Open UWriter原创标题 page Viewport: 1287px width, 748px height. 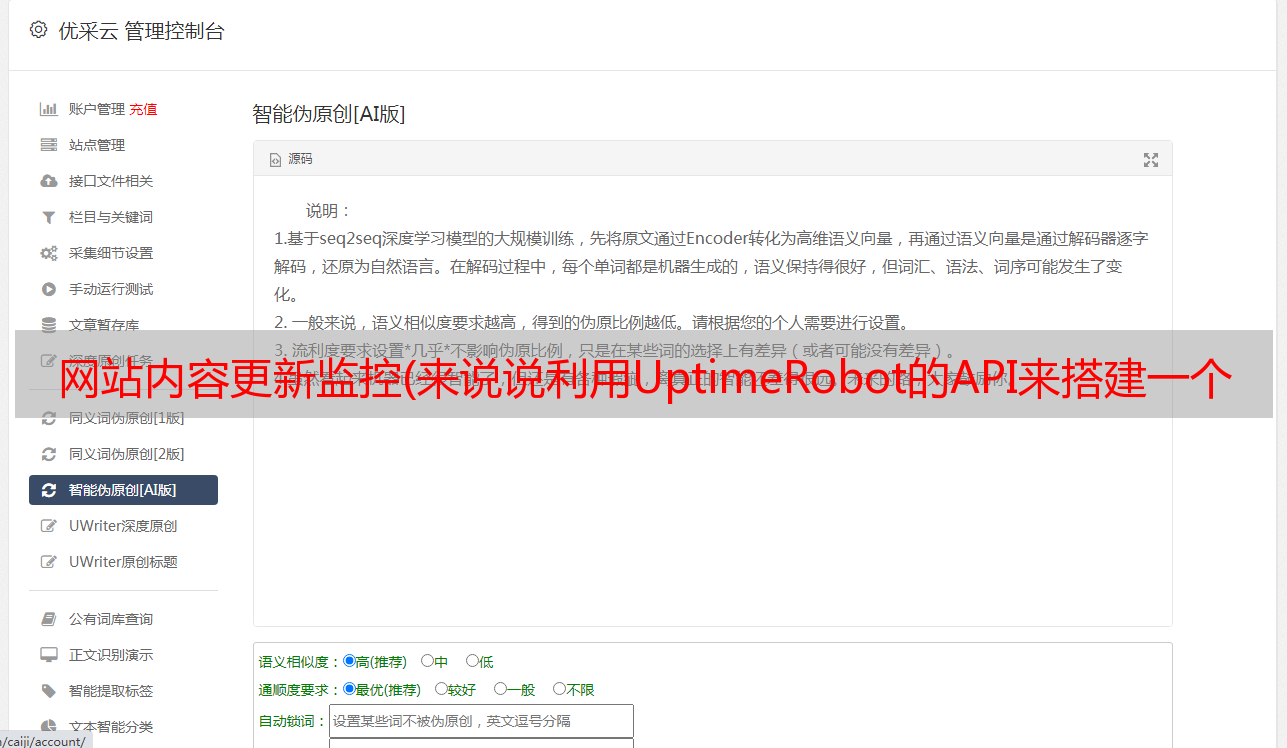click(x=123, y=562)
